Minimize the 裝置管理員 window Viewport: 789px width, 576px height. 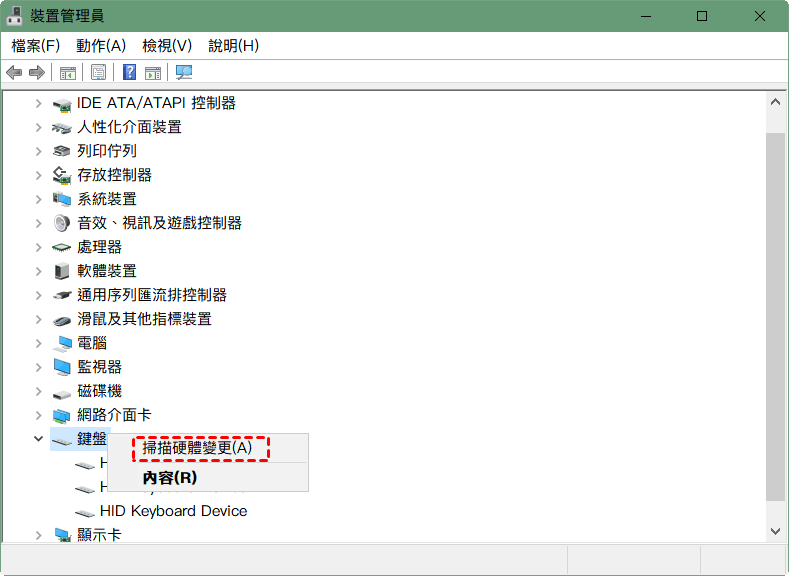click(646, 16)
